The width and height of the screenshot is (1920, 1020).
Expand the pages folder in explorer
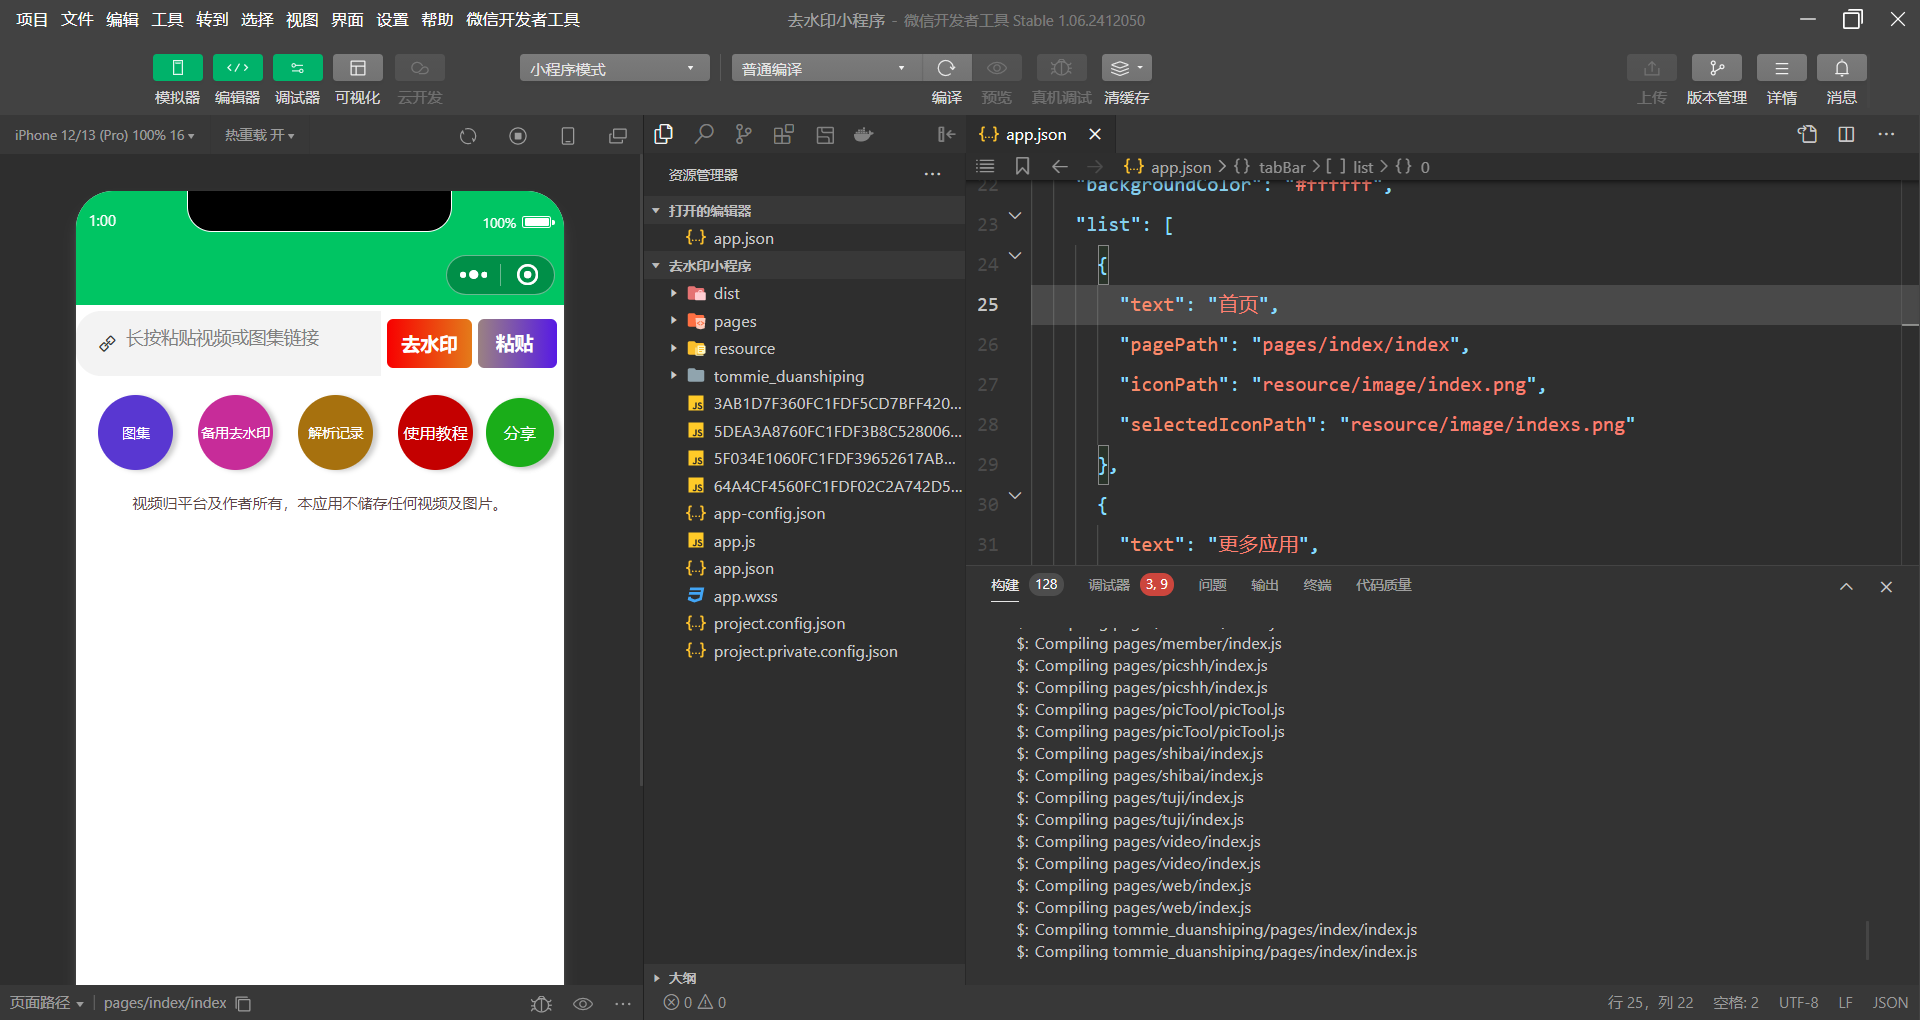click(735, 321)
